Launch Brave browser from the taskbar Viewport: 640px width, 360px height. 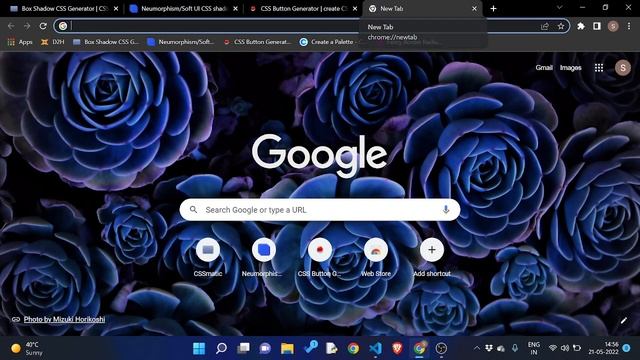coord(397,348)
